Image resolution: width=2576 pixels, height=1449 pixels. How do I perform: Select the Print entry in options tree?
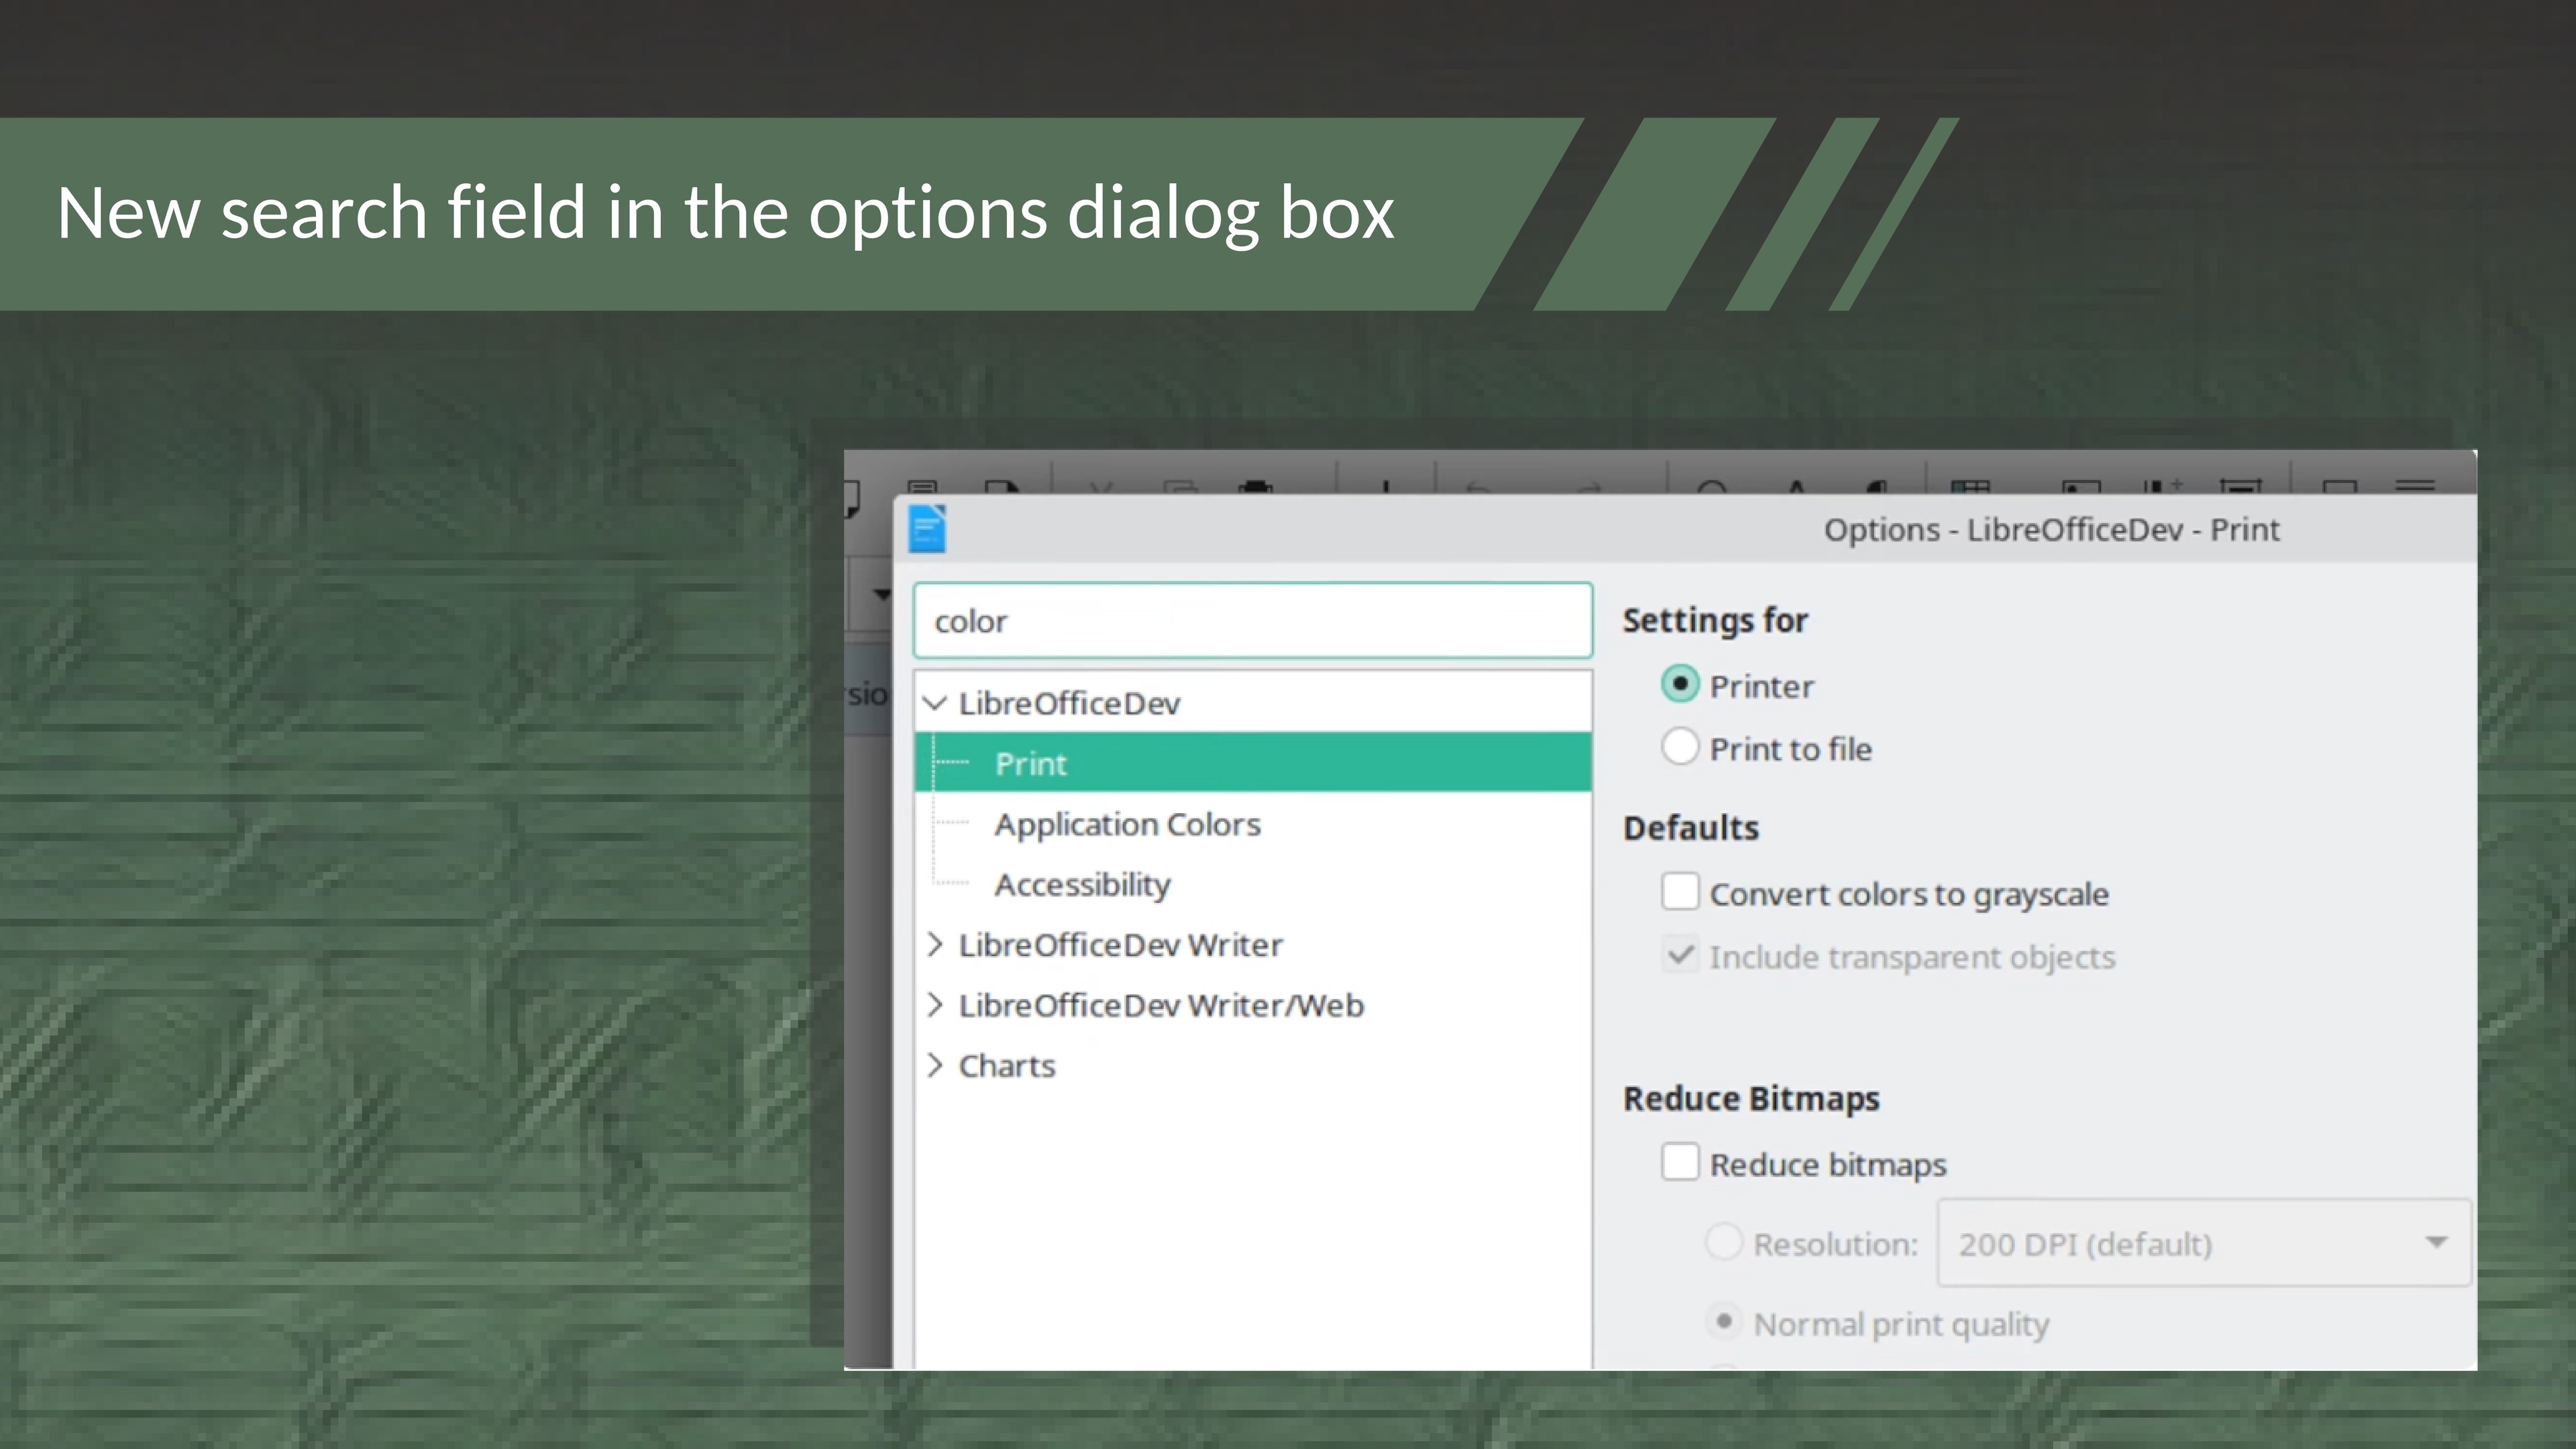point(1031,764)
